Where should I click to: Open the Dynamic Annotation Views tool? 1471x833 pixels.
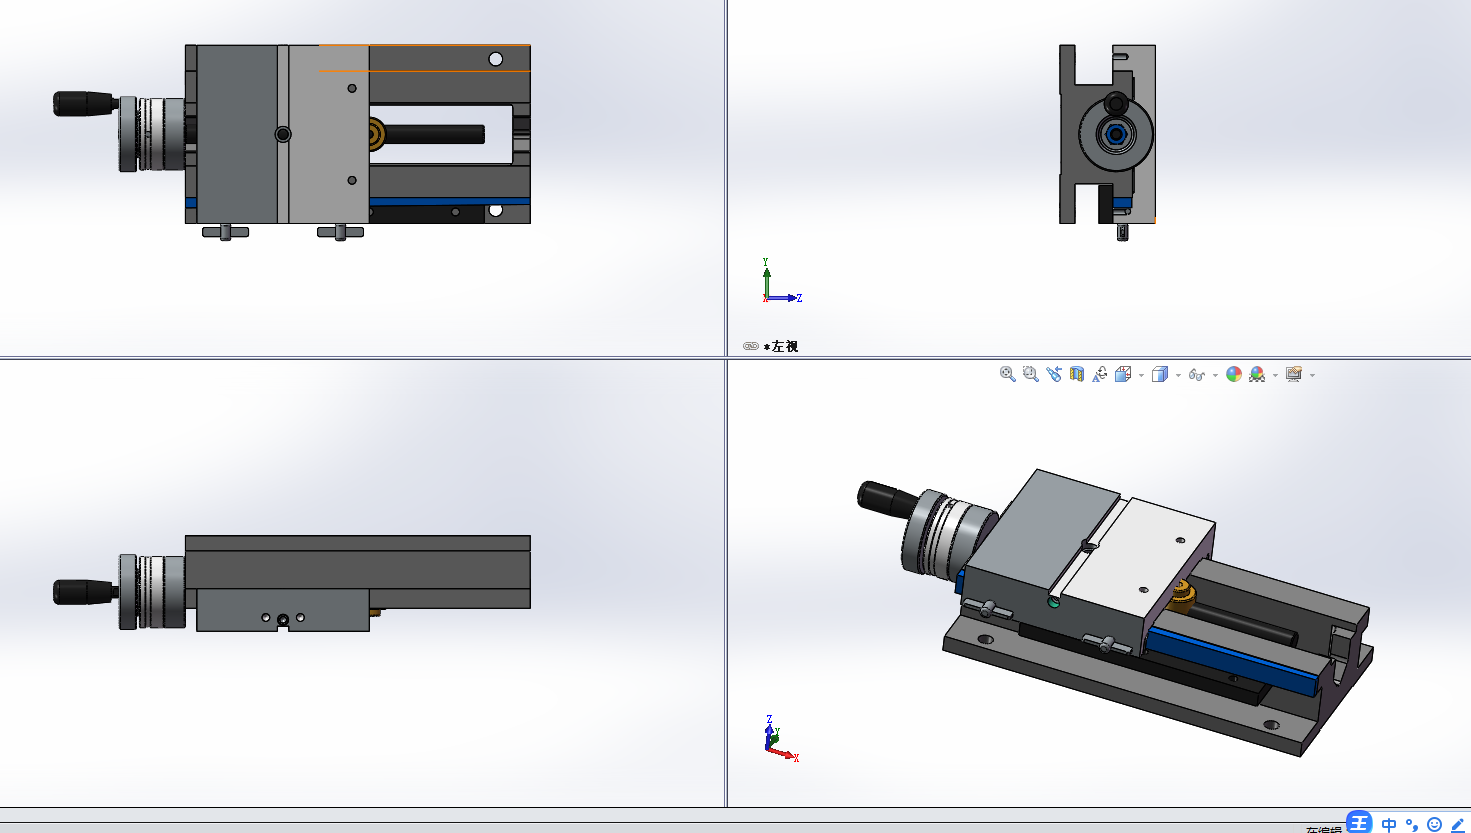(1100, 374)
